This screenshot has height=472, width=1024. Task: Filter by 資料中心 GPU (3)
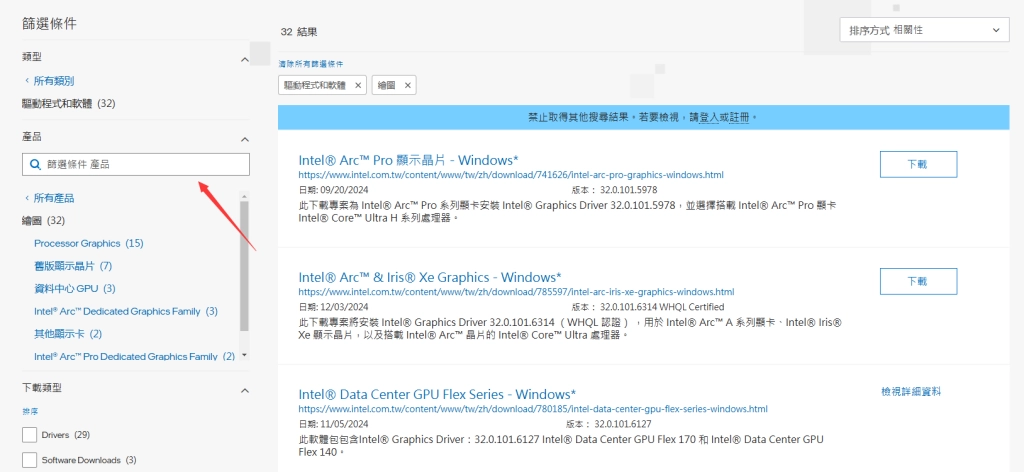point(75,289)
